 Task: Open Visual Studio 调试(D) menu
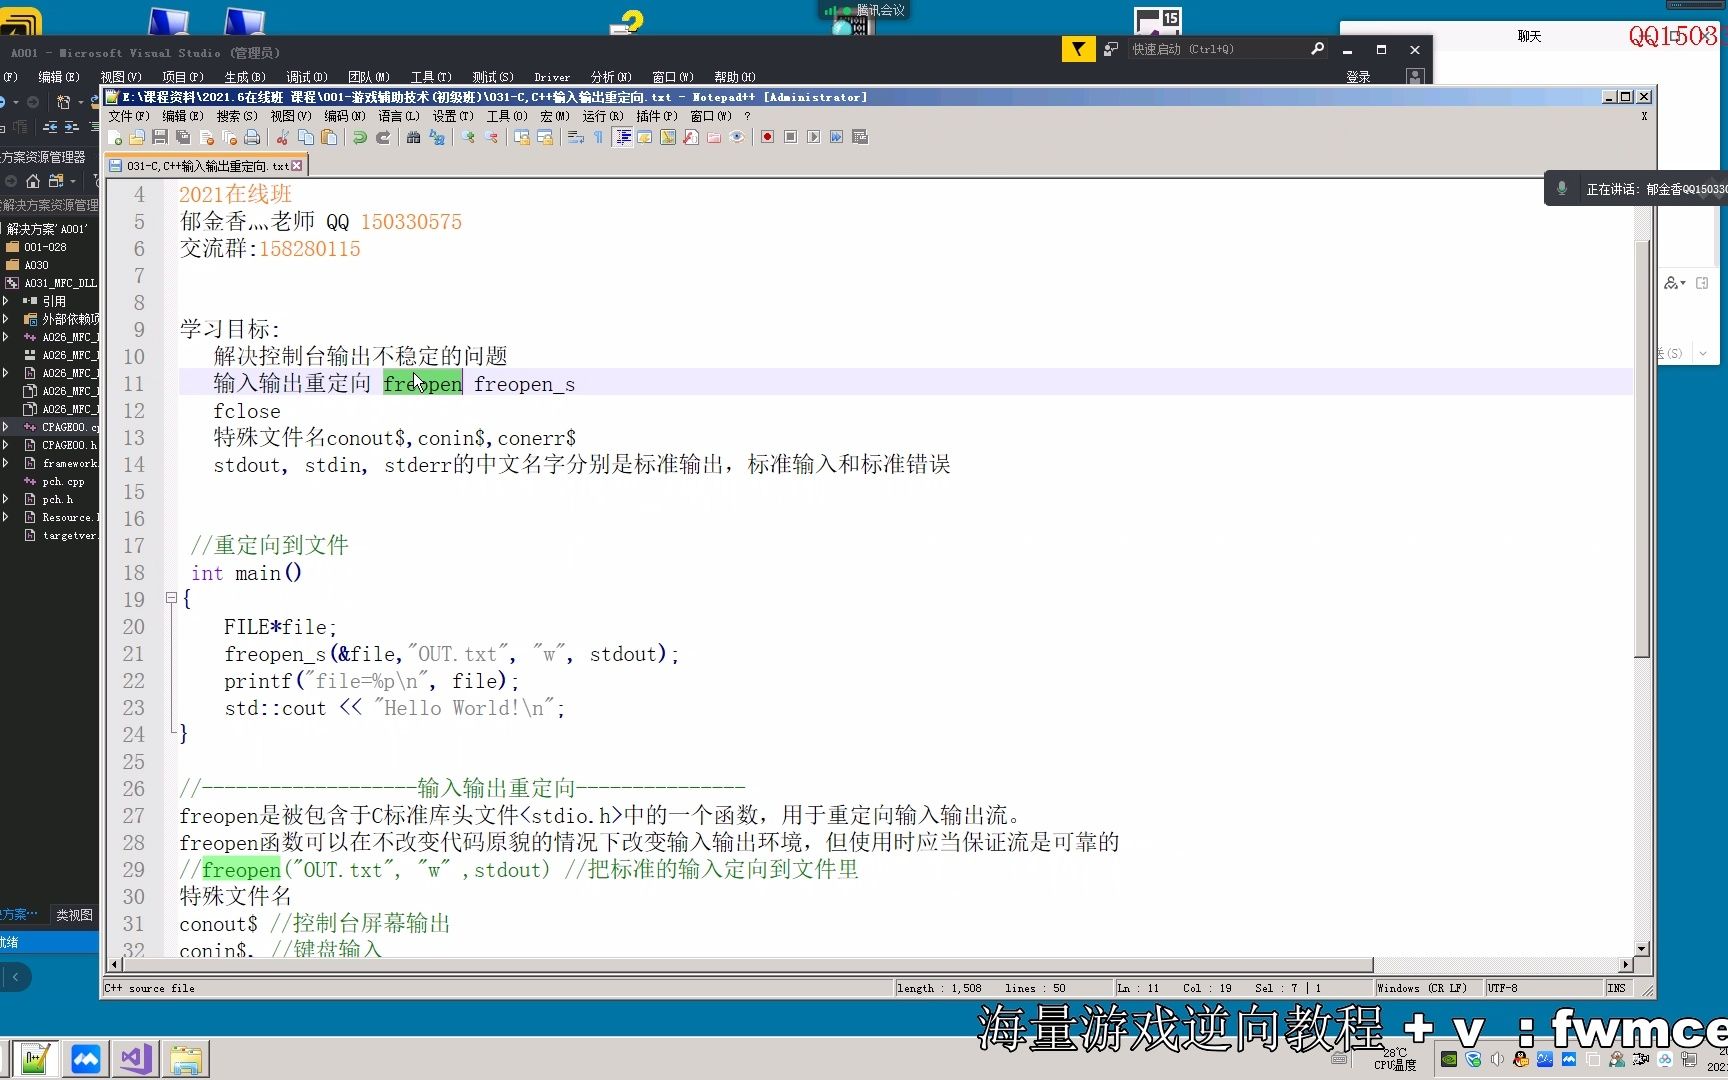click(307, 77)
